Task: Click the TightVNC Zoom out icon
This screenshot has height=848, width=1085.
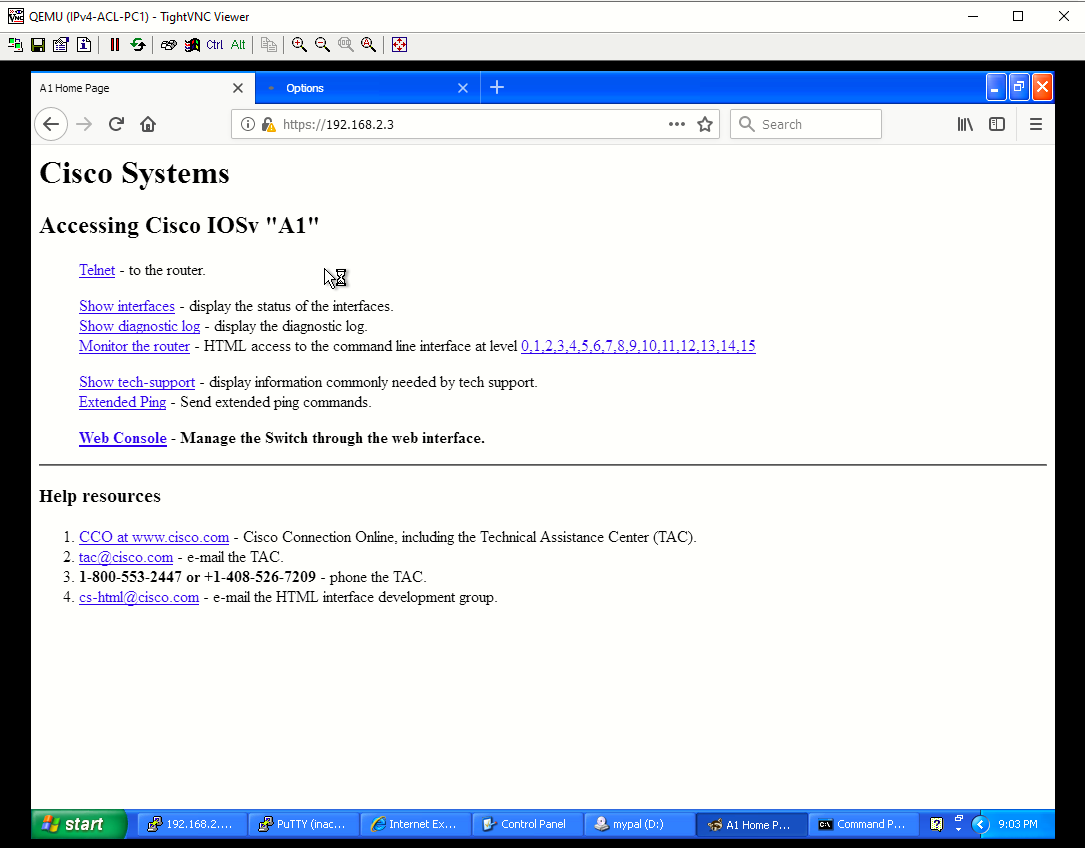Action: (x=322, y=45)
